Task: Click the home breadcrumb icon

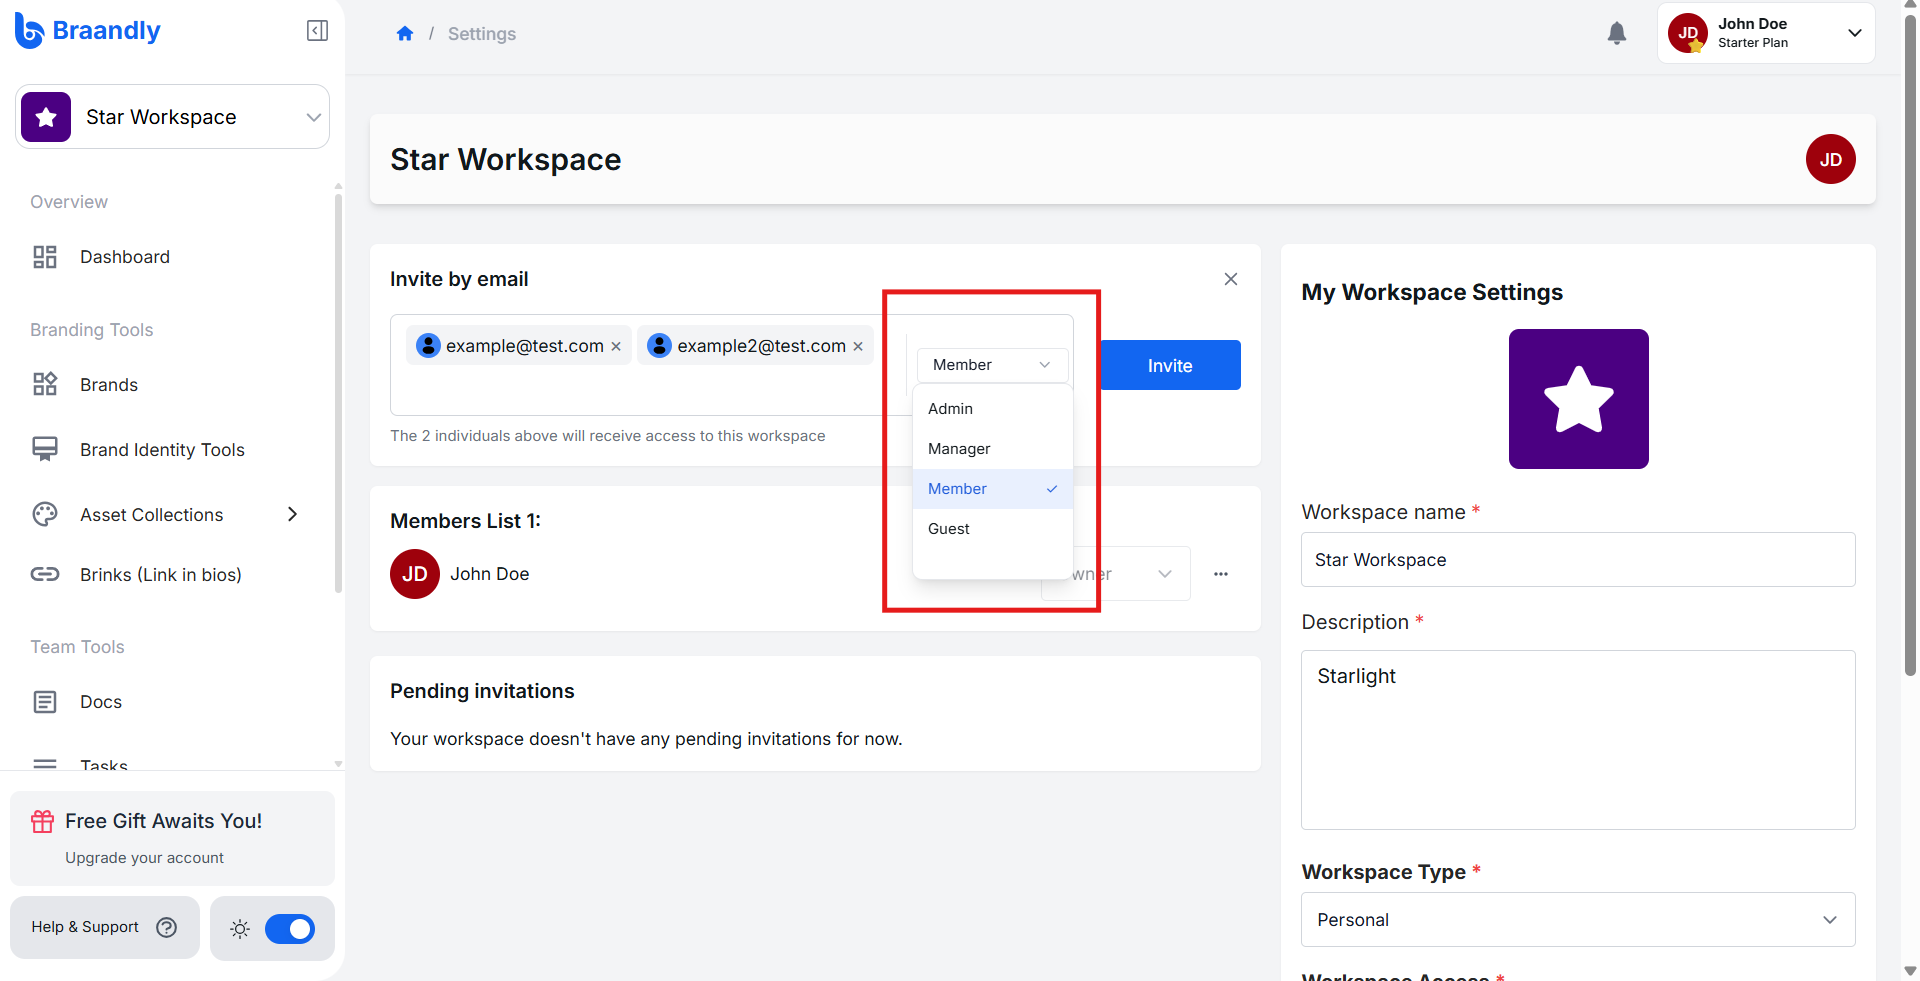Action: point(405,34)
